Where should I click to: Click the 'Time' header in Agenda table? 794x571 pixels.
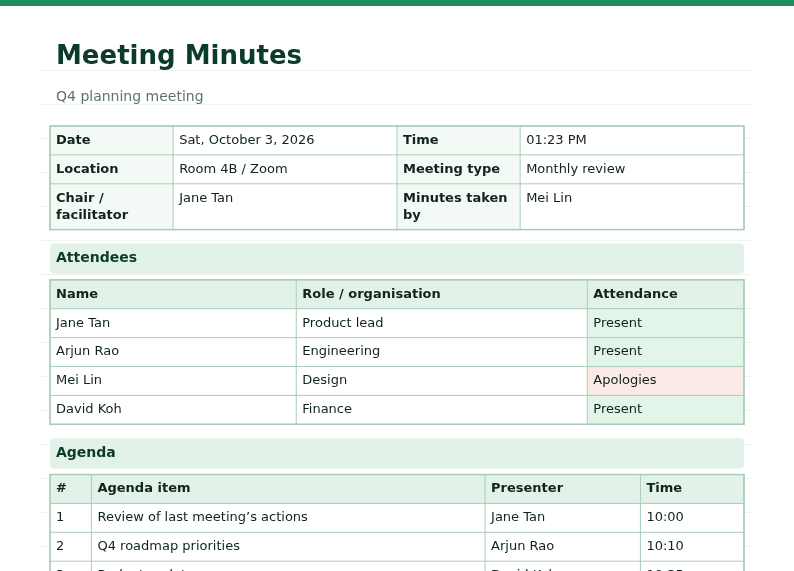pos(692,488)
